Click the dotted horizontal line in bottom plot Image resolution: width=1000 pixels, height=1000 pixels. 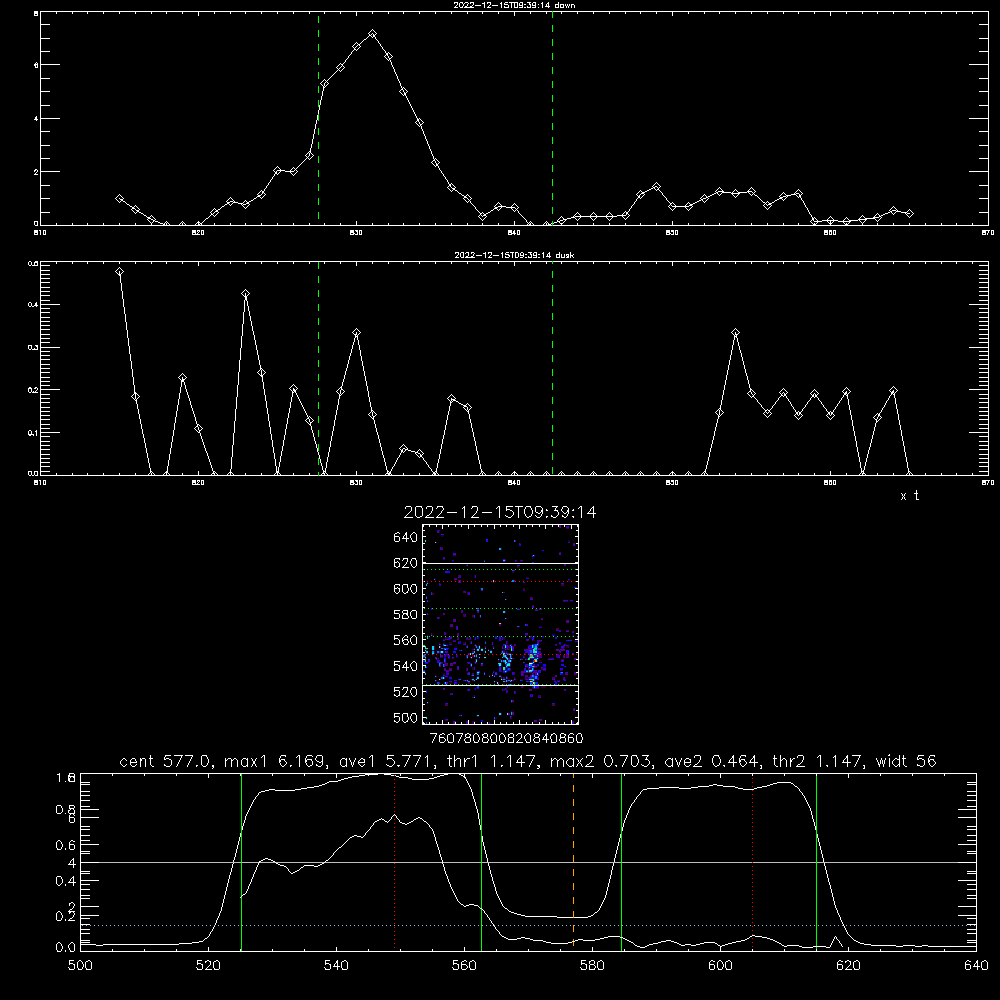[528, 925]
